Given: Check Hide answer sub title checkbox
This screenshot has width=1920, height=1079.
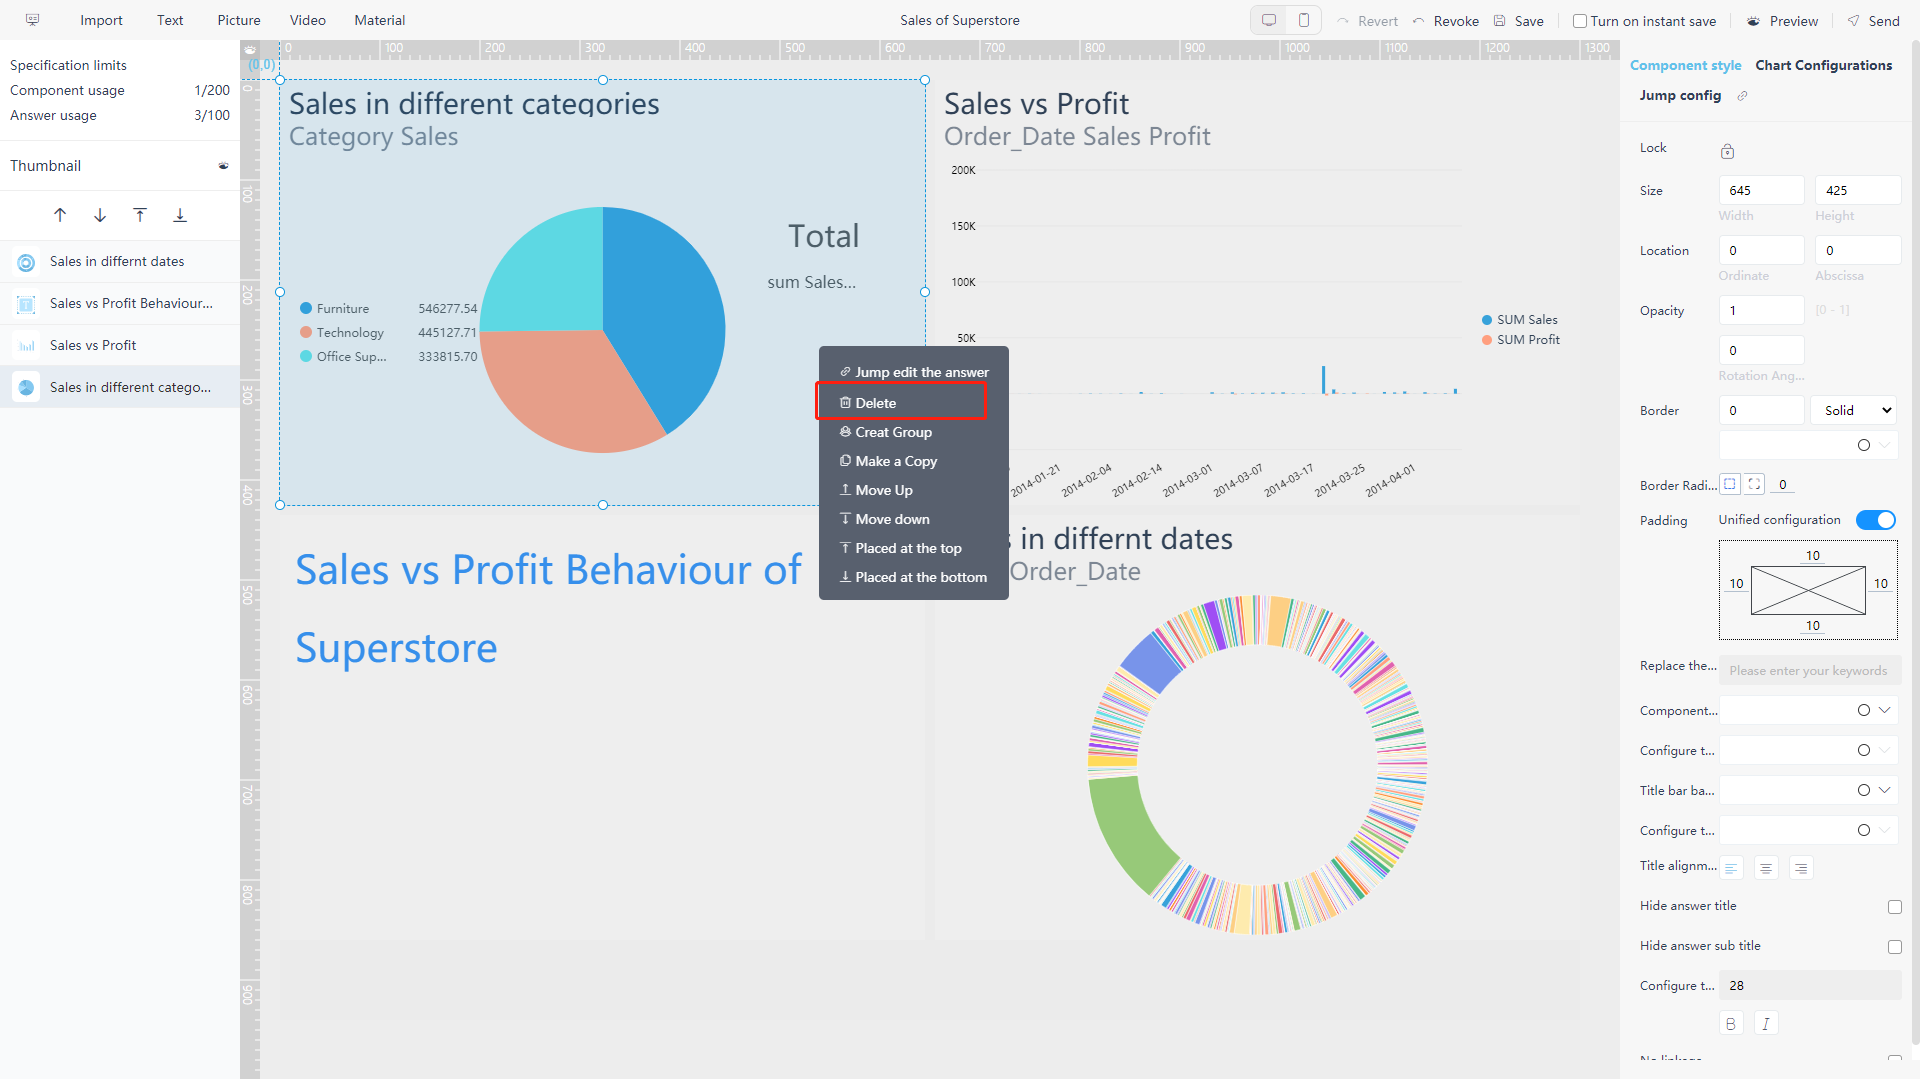Looking at the screenshot, I should tap(1895, 947).
